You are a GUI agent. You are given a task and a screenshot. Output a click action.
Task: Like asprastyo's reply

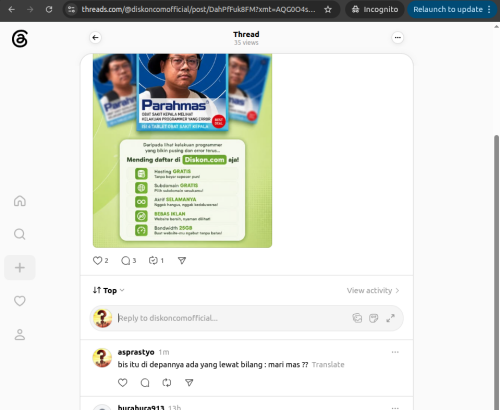(x=123, y=383)
